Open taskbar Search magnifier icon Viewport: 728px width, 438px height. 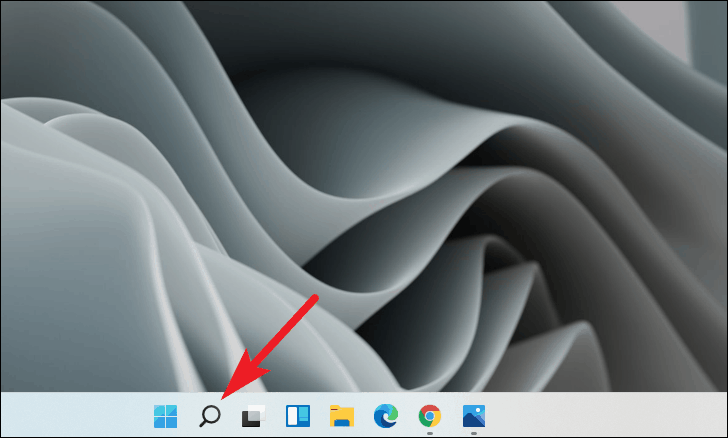[x=210, y=416]
